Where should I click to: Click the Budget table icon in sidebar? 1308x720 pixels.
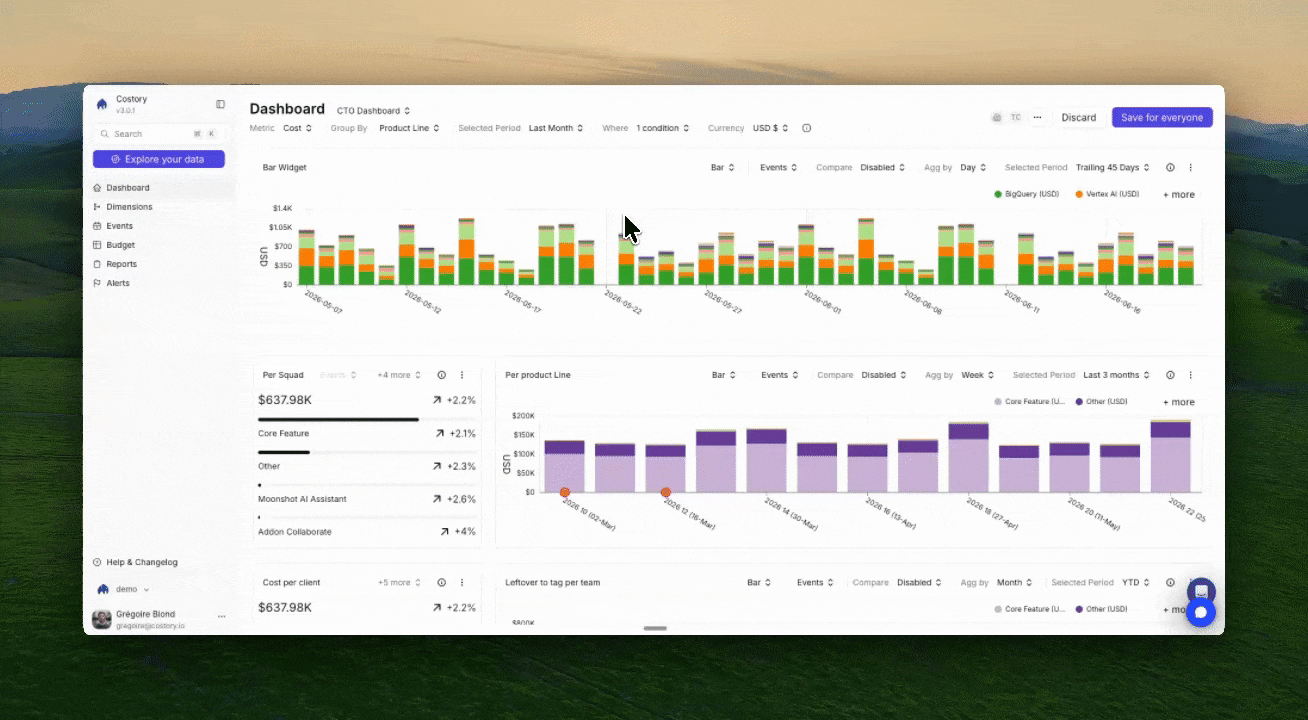click(97, 245)
